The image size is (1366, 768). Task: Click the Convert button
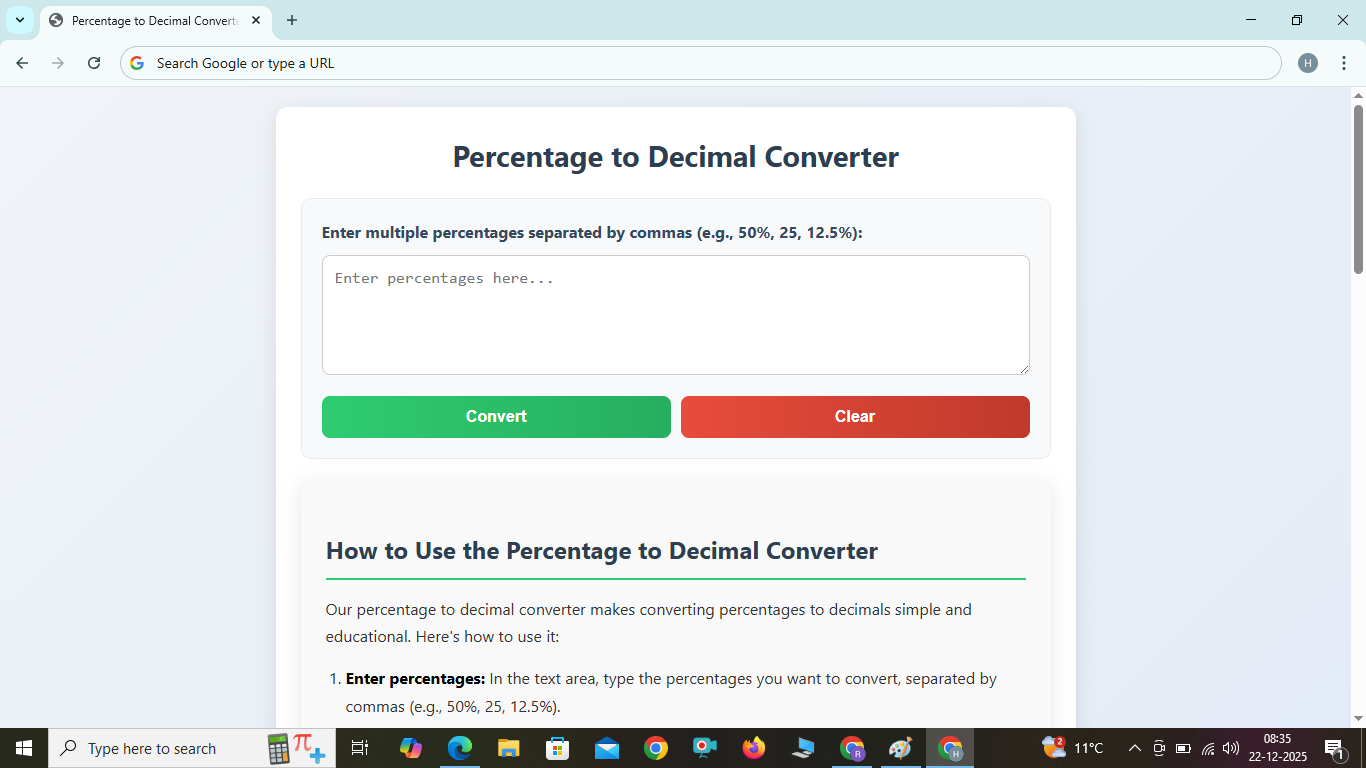tap(496, 416)
